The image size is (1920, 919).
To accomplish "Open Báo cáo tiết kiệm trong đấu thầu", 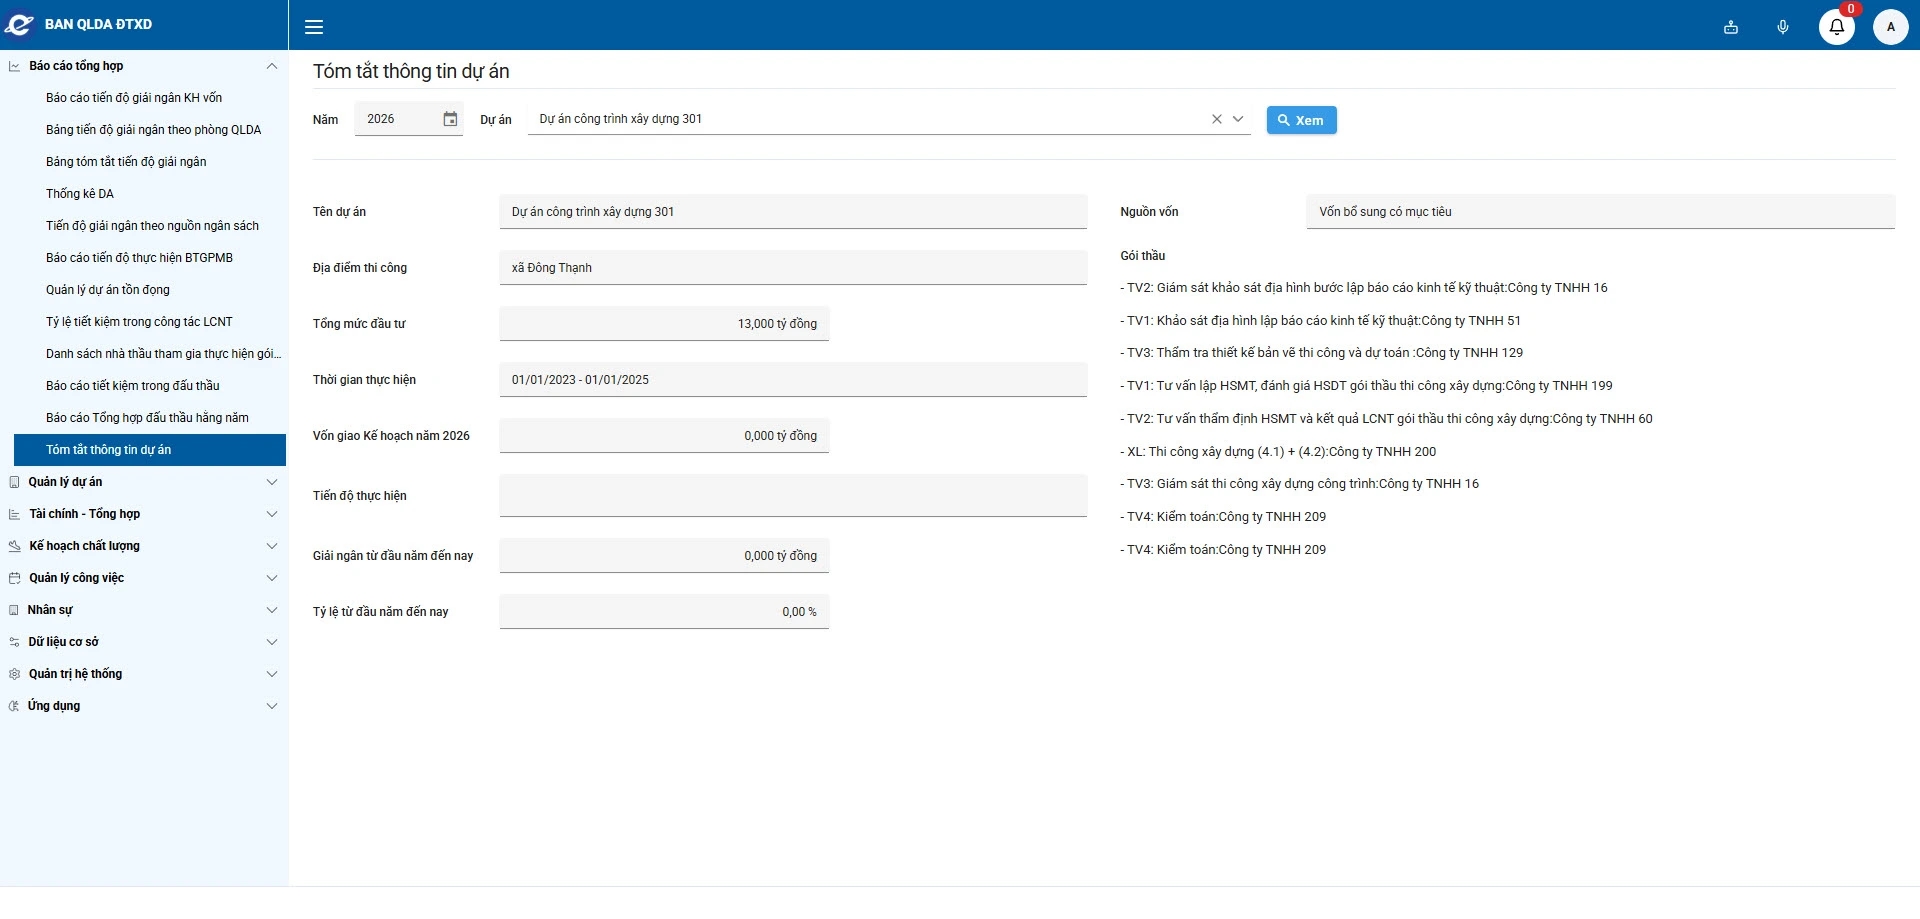I will click(x=133, y=386).
